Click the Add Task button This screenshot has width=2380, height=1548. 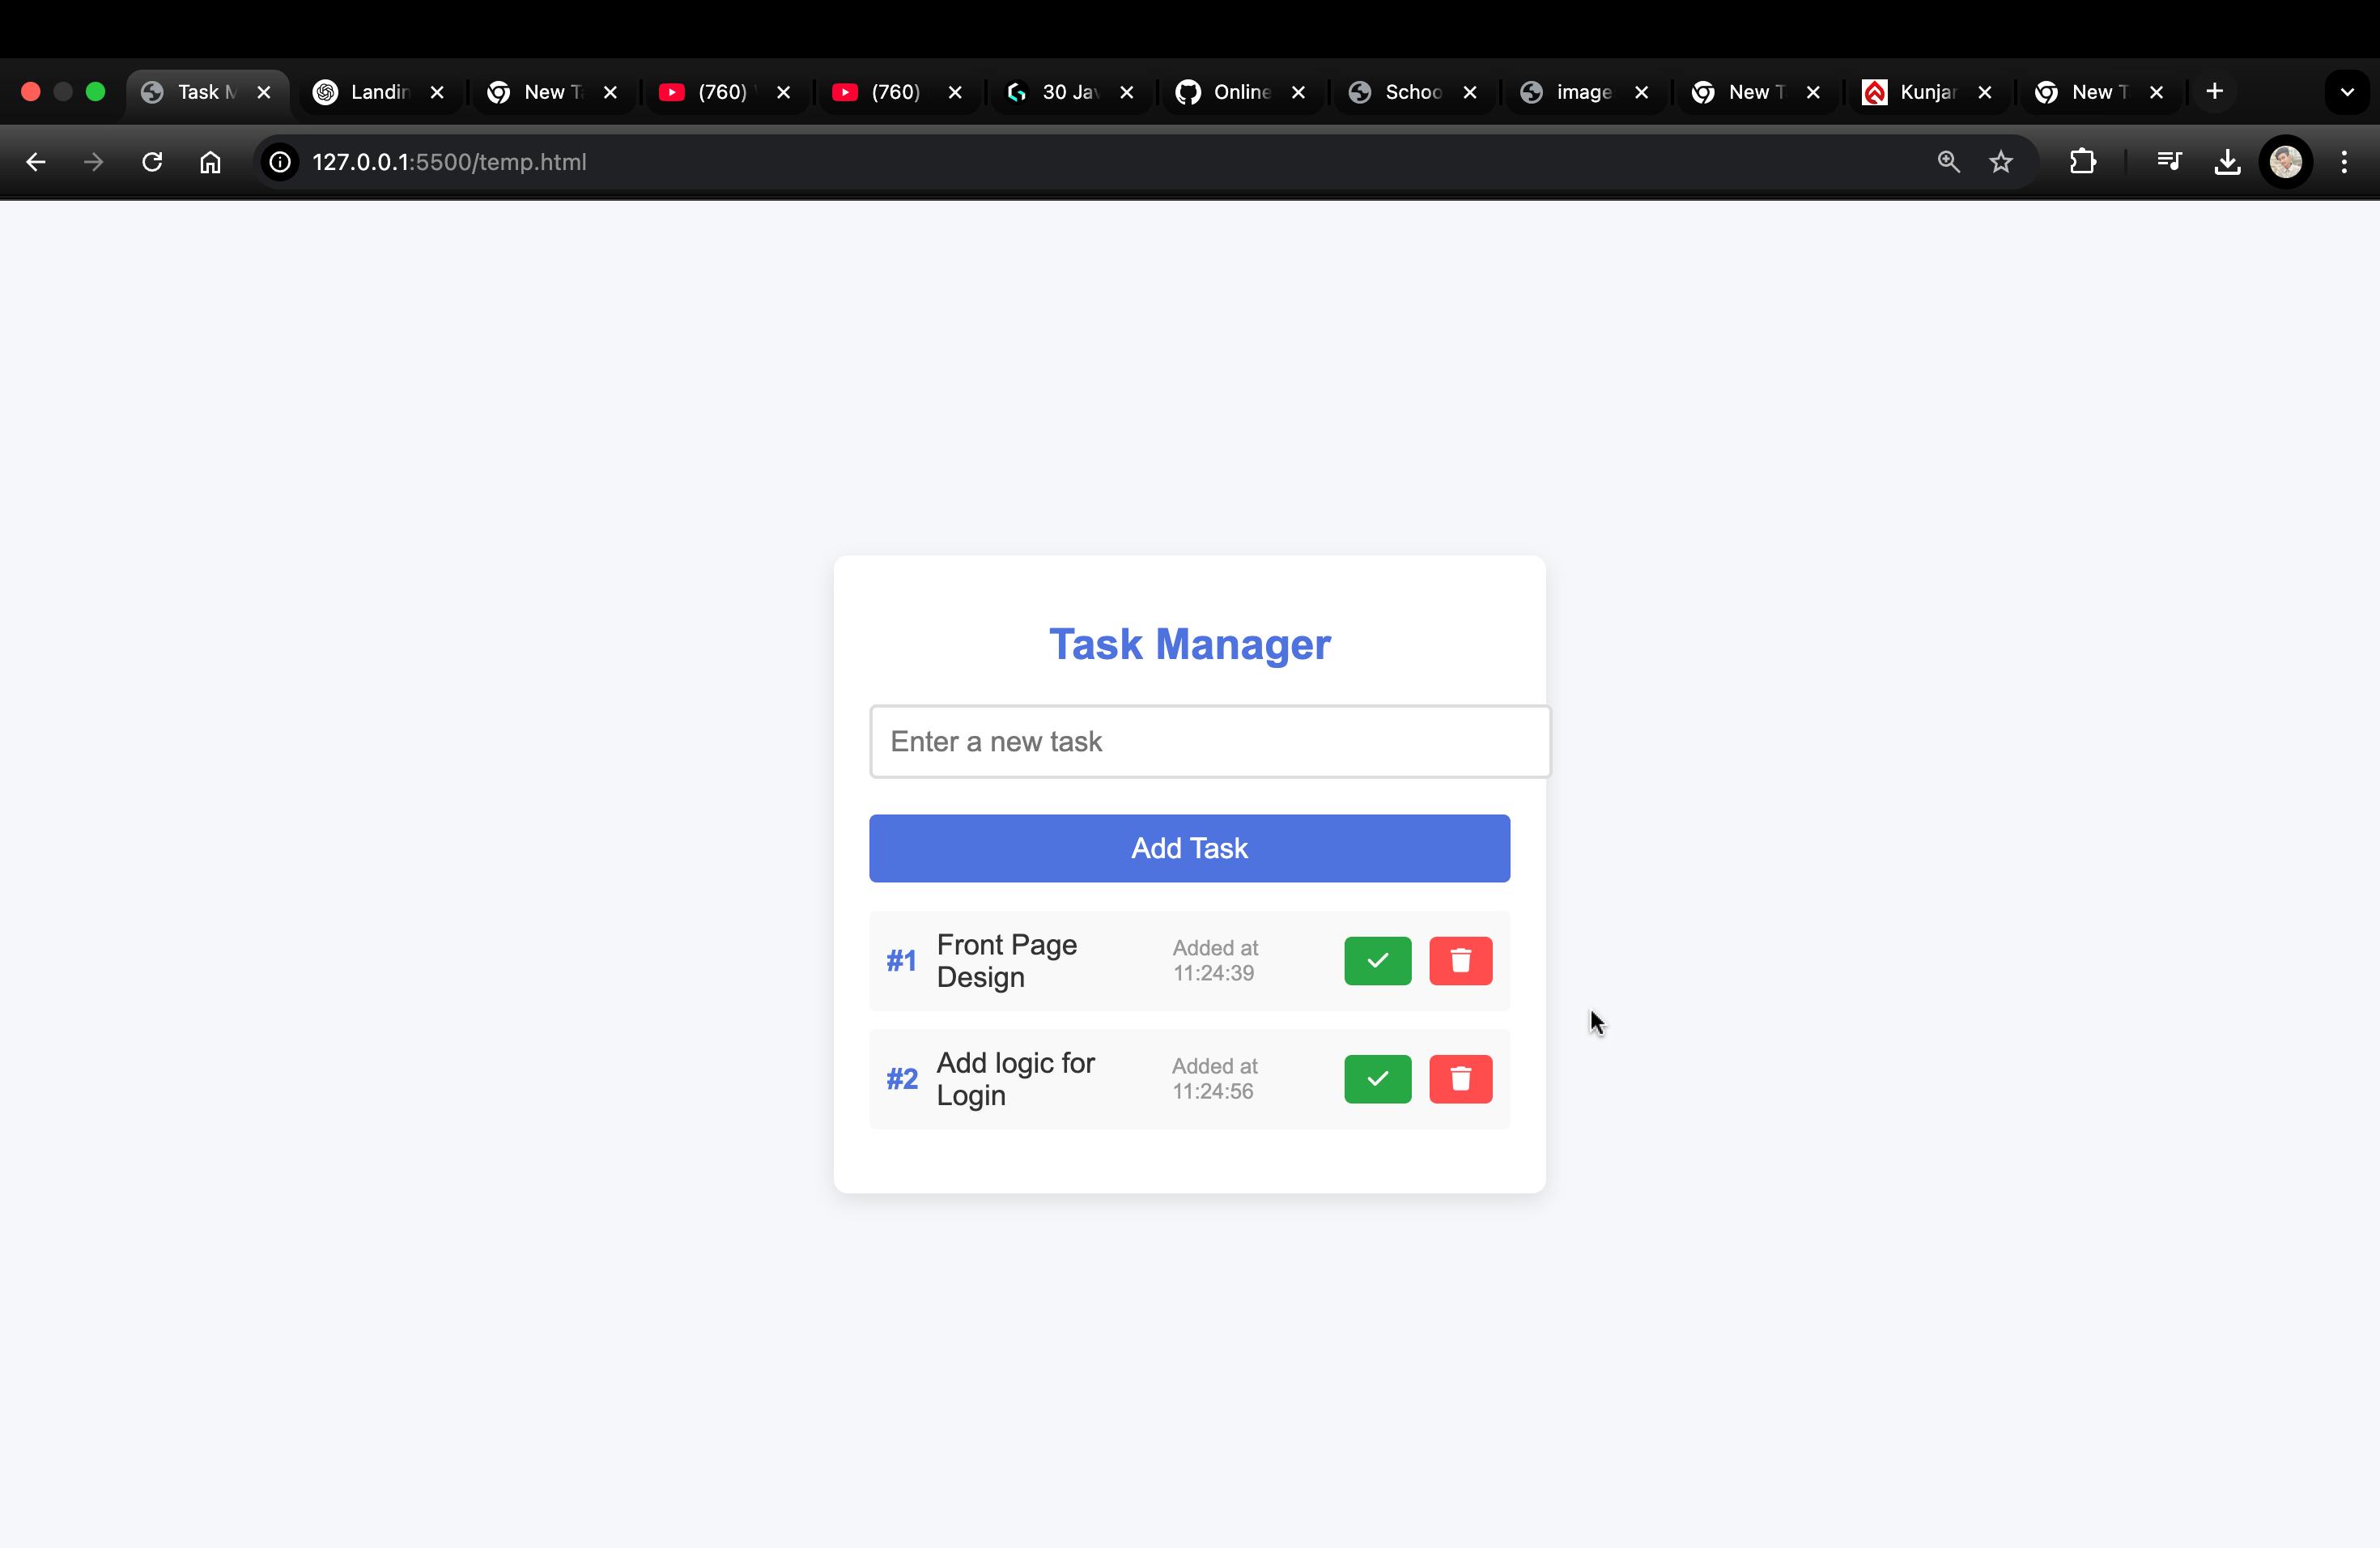pyautogui.click(x=1189, y=848)
